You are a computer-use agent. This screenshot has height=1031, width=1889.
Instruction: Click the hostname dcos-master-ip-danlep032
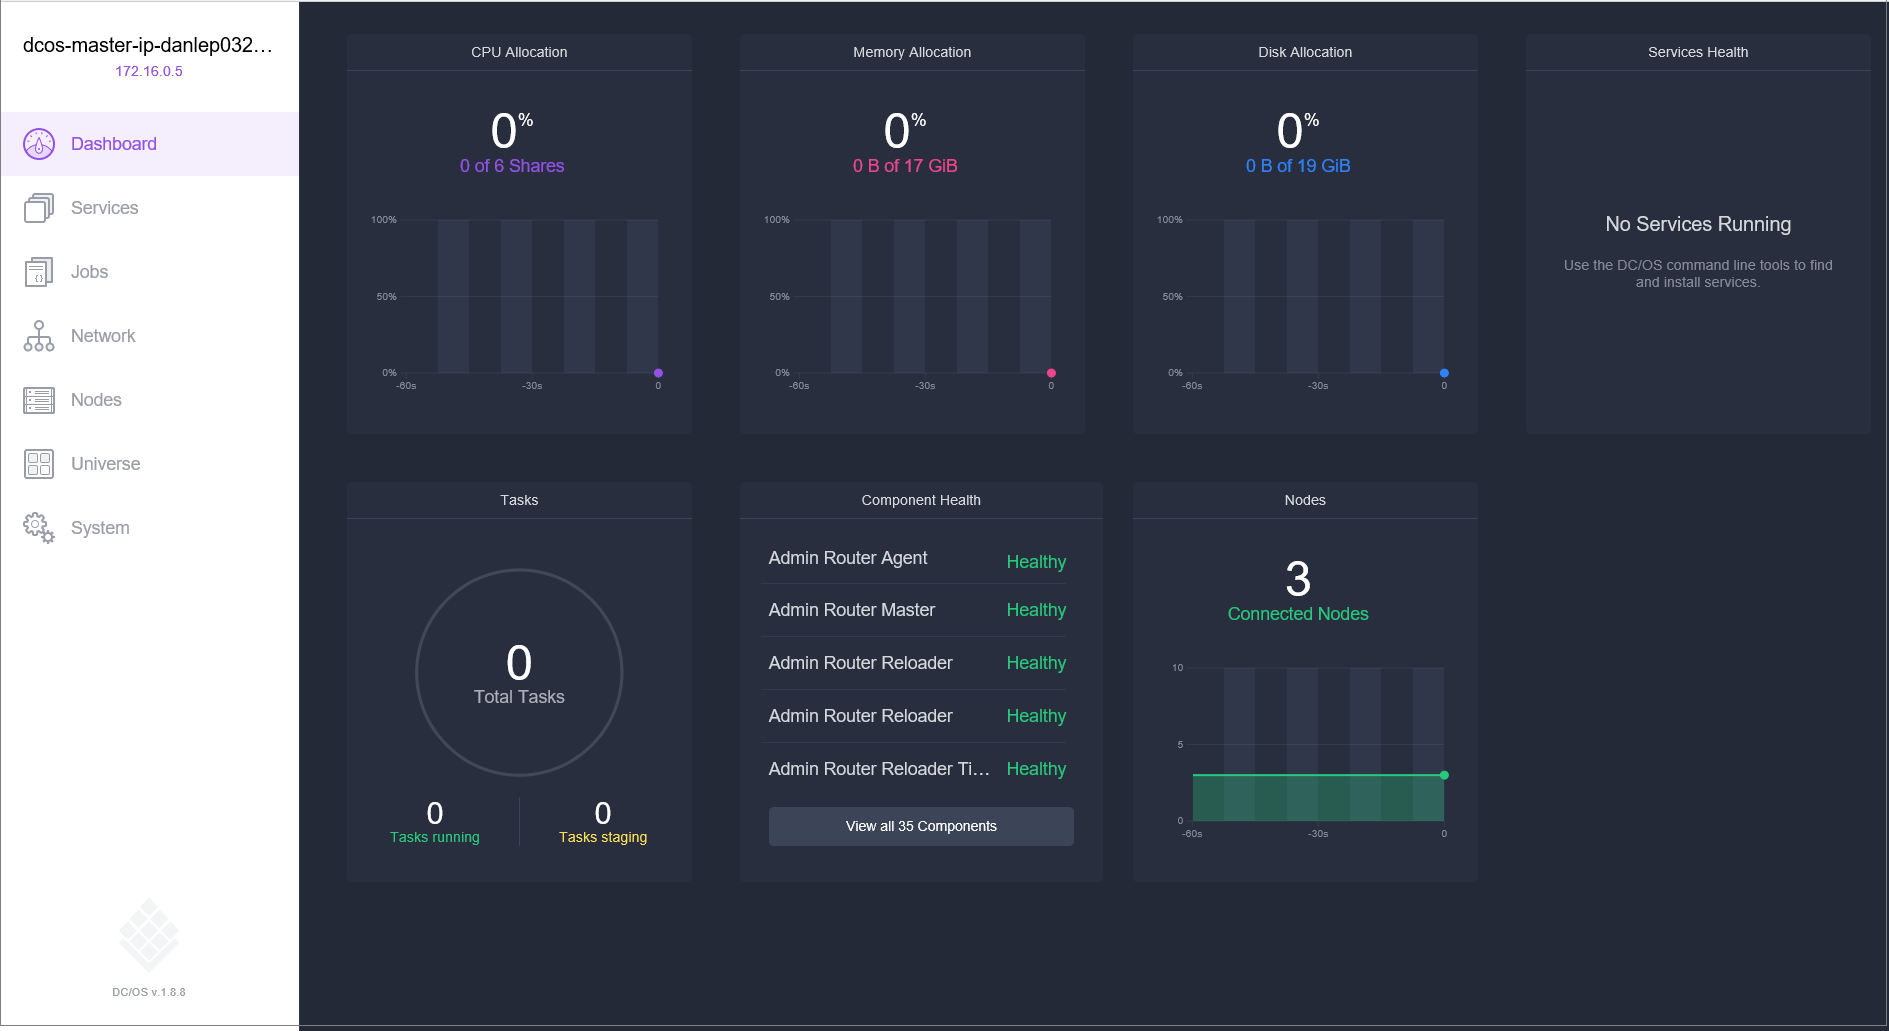[x=148, y=44]
